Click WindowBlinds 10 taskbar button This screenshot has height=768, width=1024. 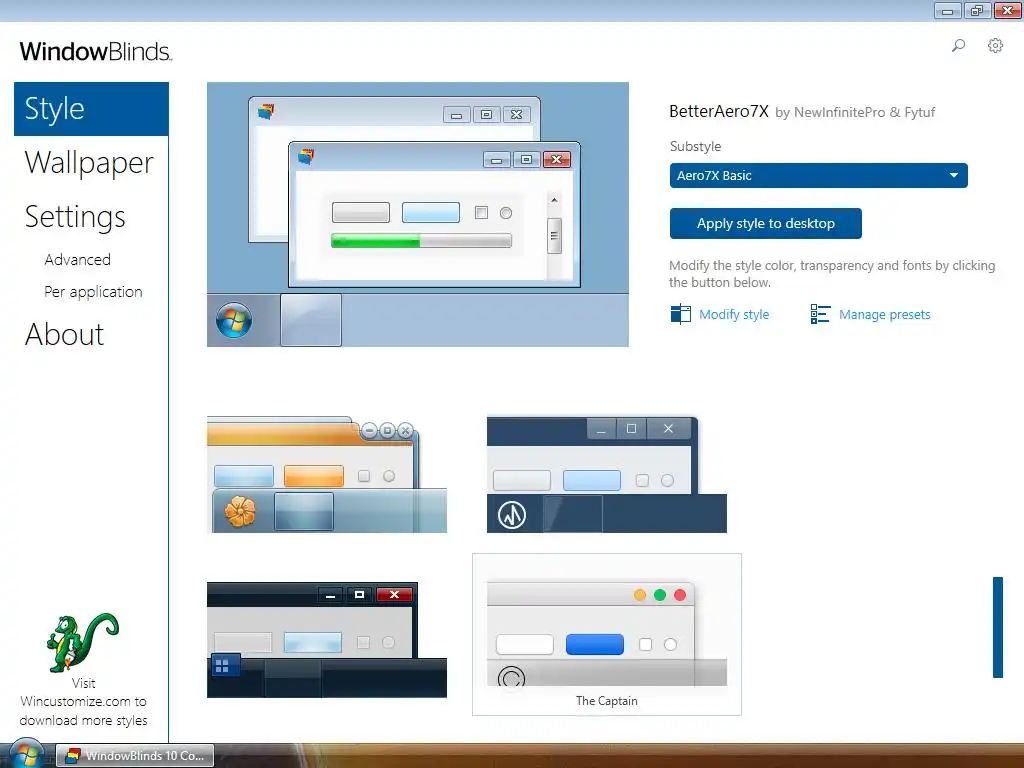tap(135, 756)
